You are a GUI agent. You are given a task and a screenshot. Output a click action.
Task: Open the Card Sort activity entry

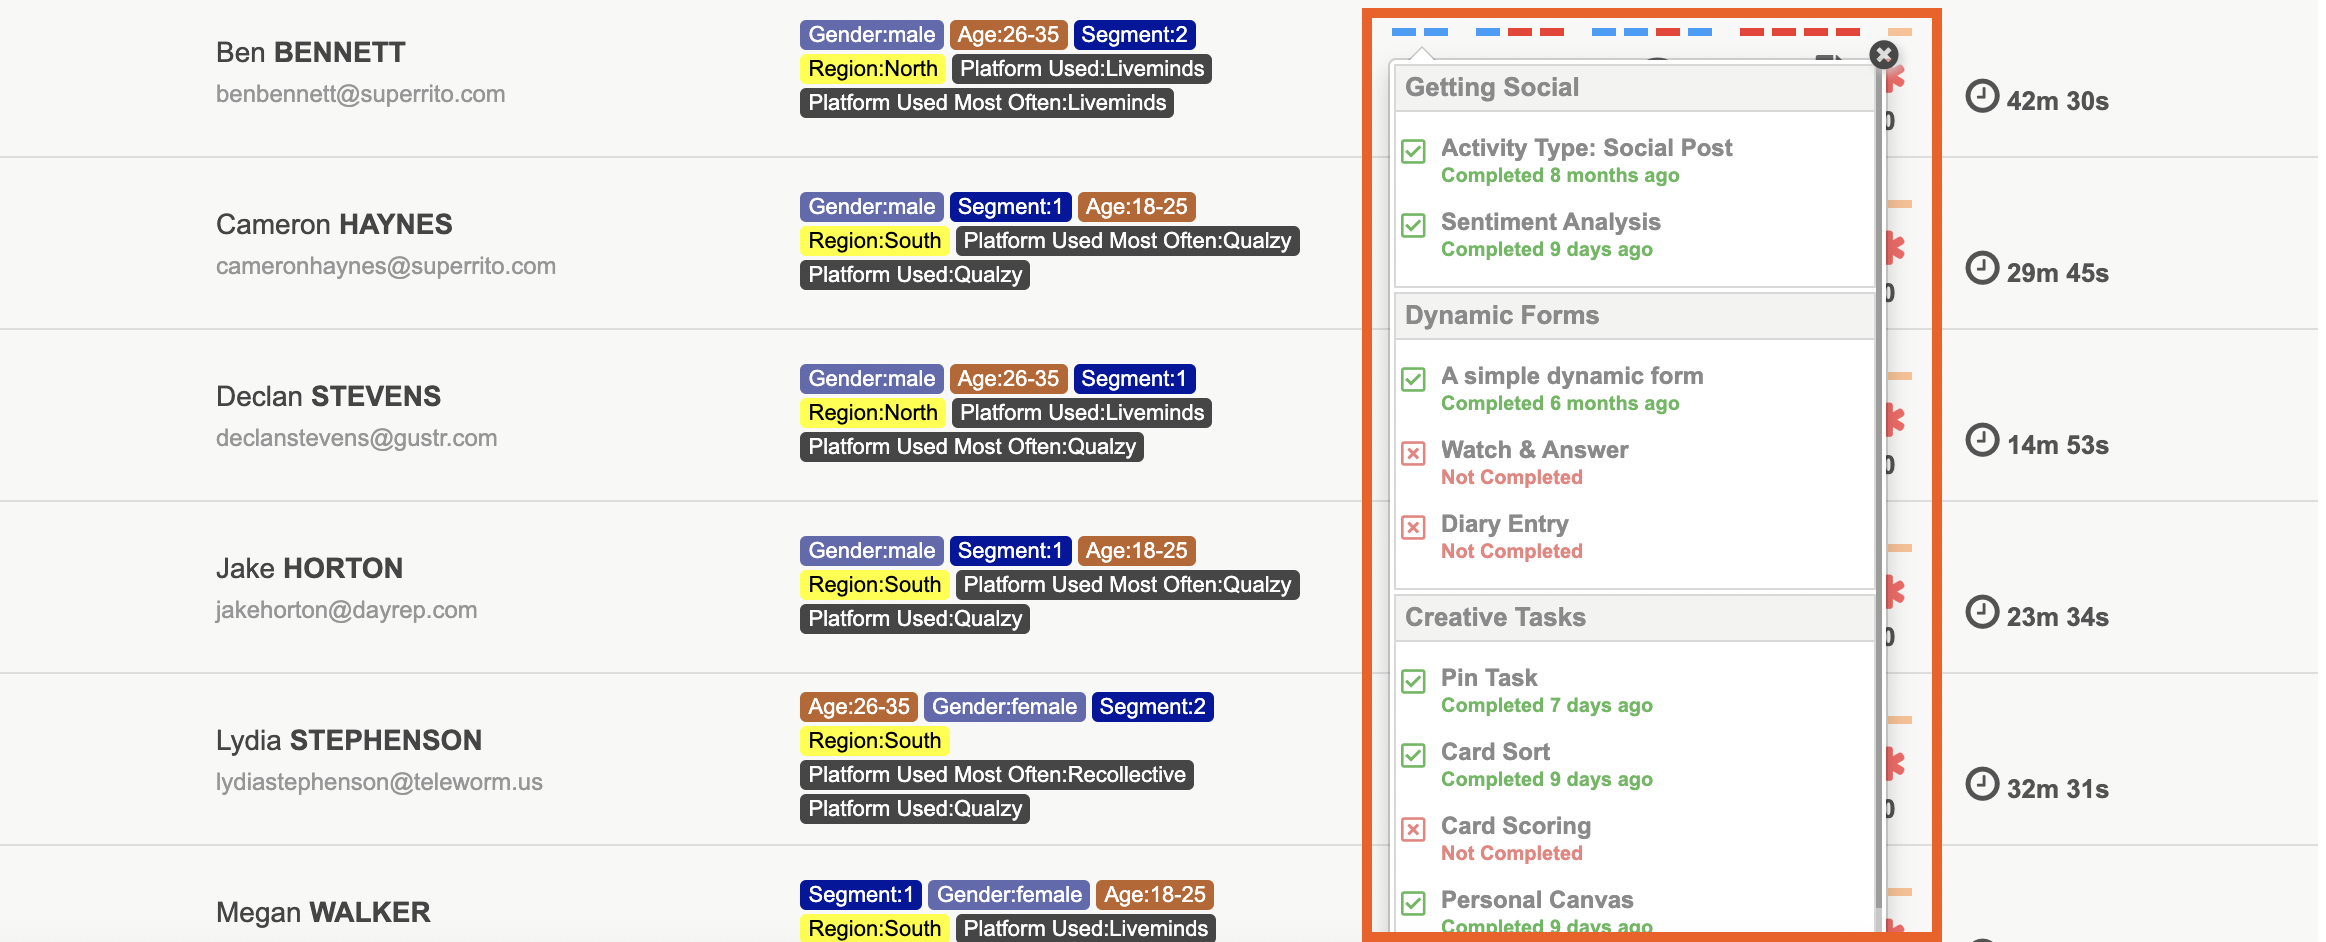1495,752
